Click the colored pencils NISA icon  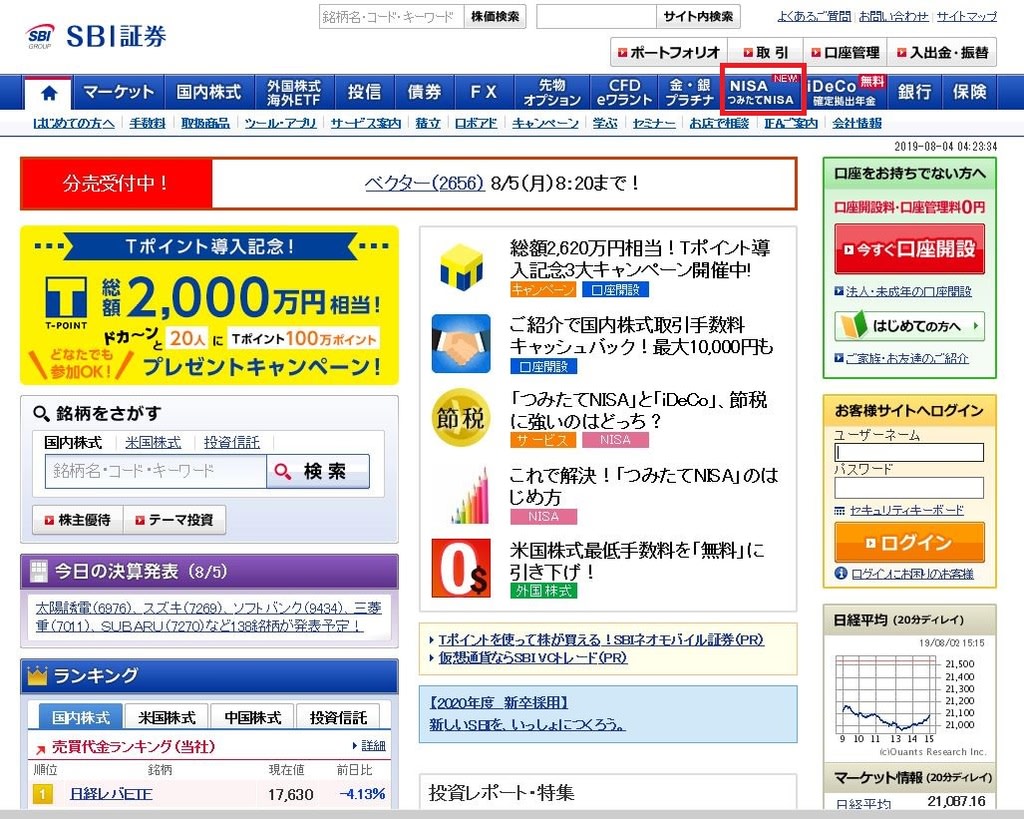tap(470, 494)
